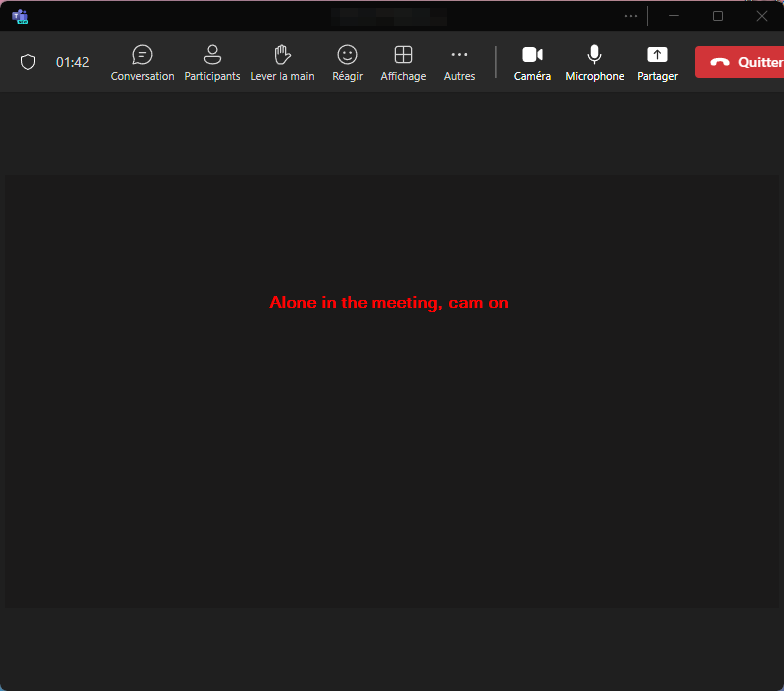This screenshot has height=691, width=784.
Task: Click the shield security icon
Action: (x=28, y=62)
